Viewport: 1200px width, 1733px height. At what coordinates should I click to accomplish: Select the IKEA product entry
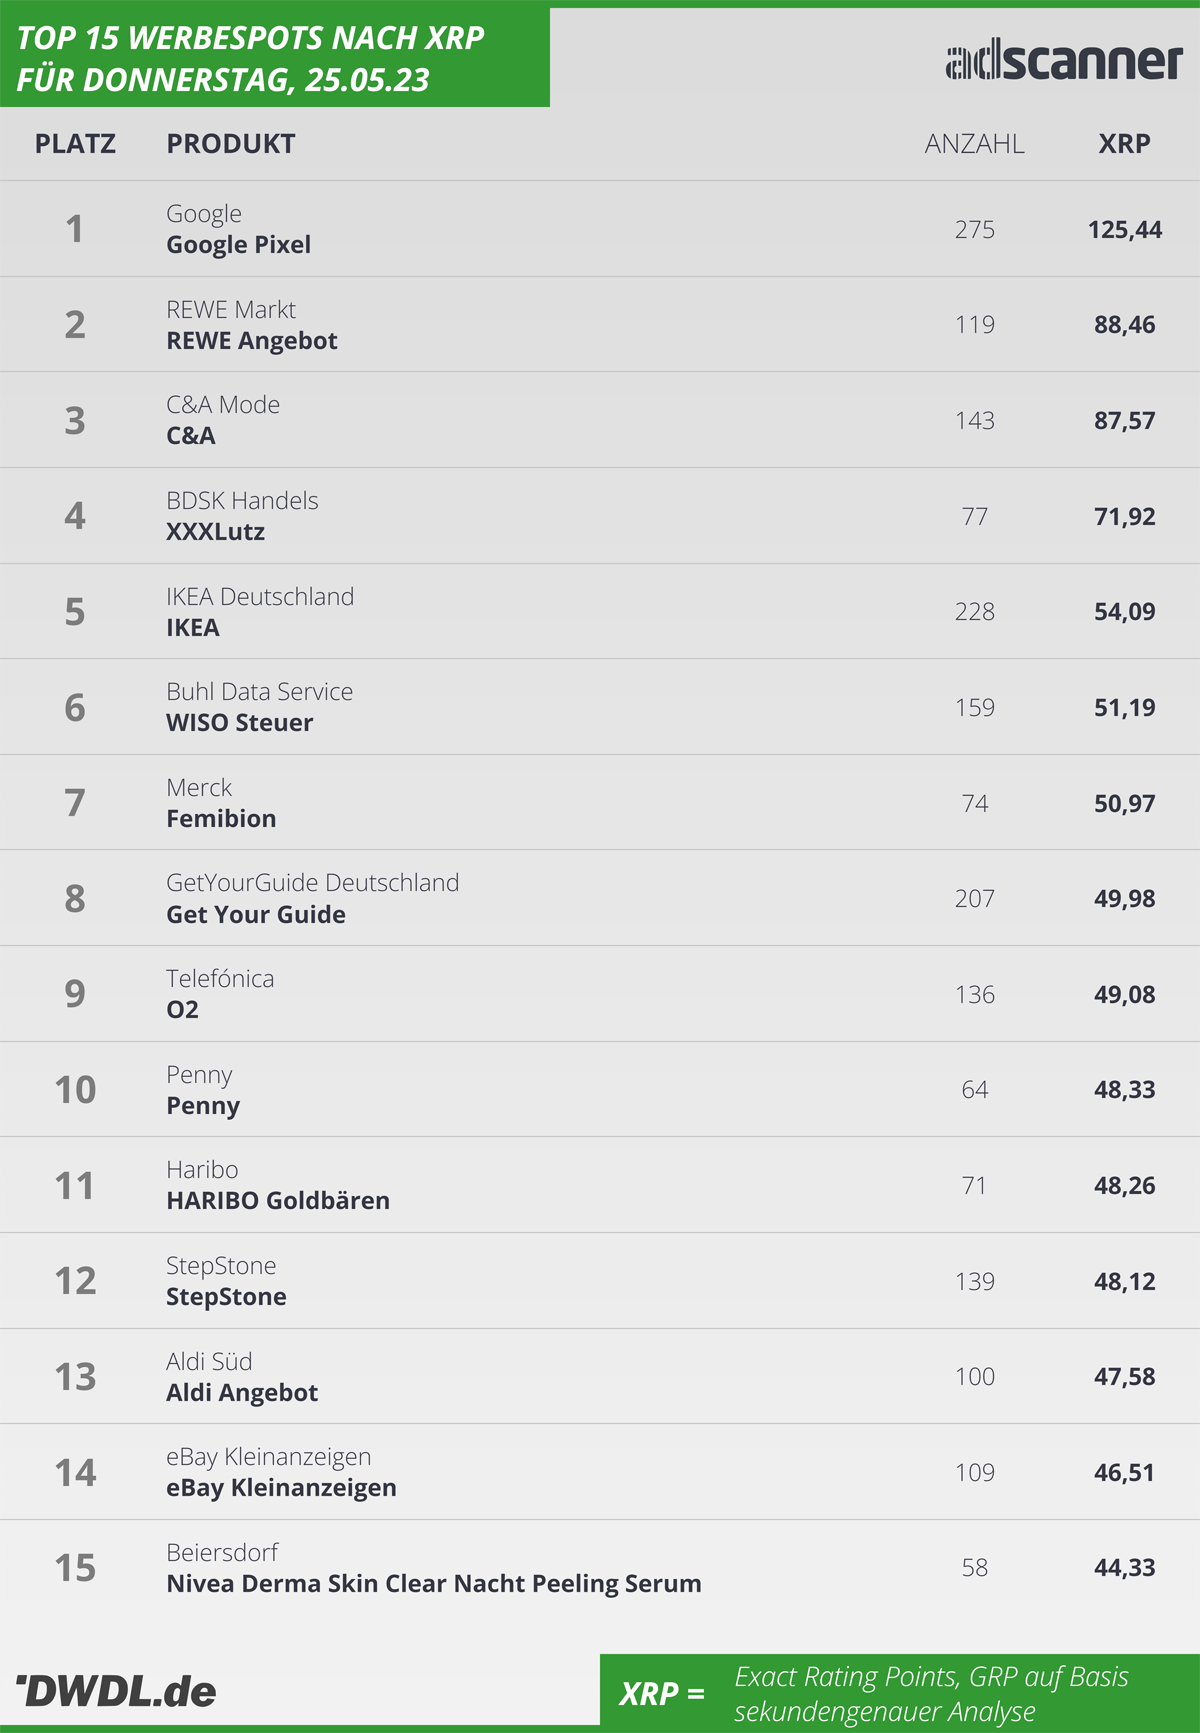[193, 628]
